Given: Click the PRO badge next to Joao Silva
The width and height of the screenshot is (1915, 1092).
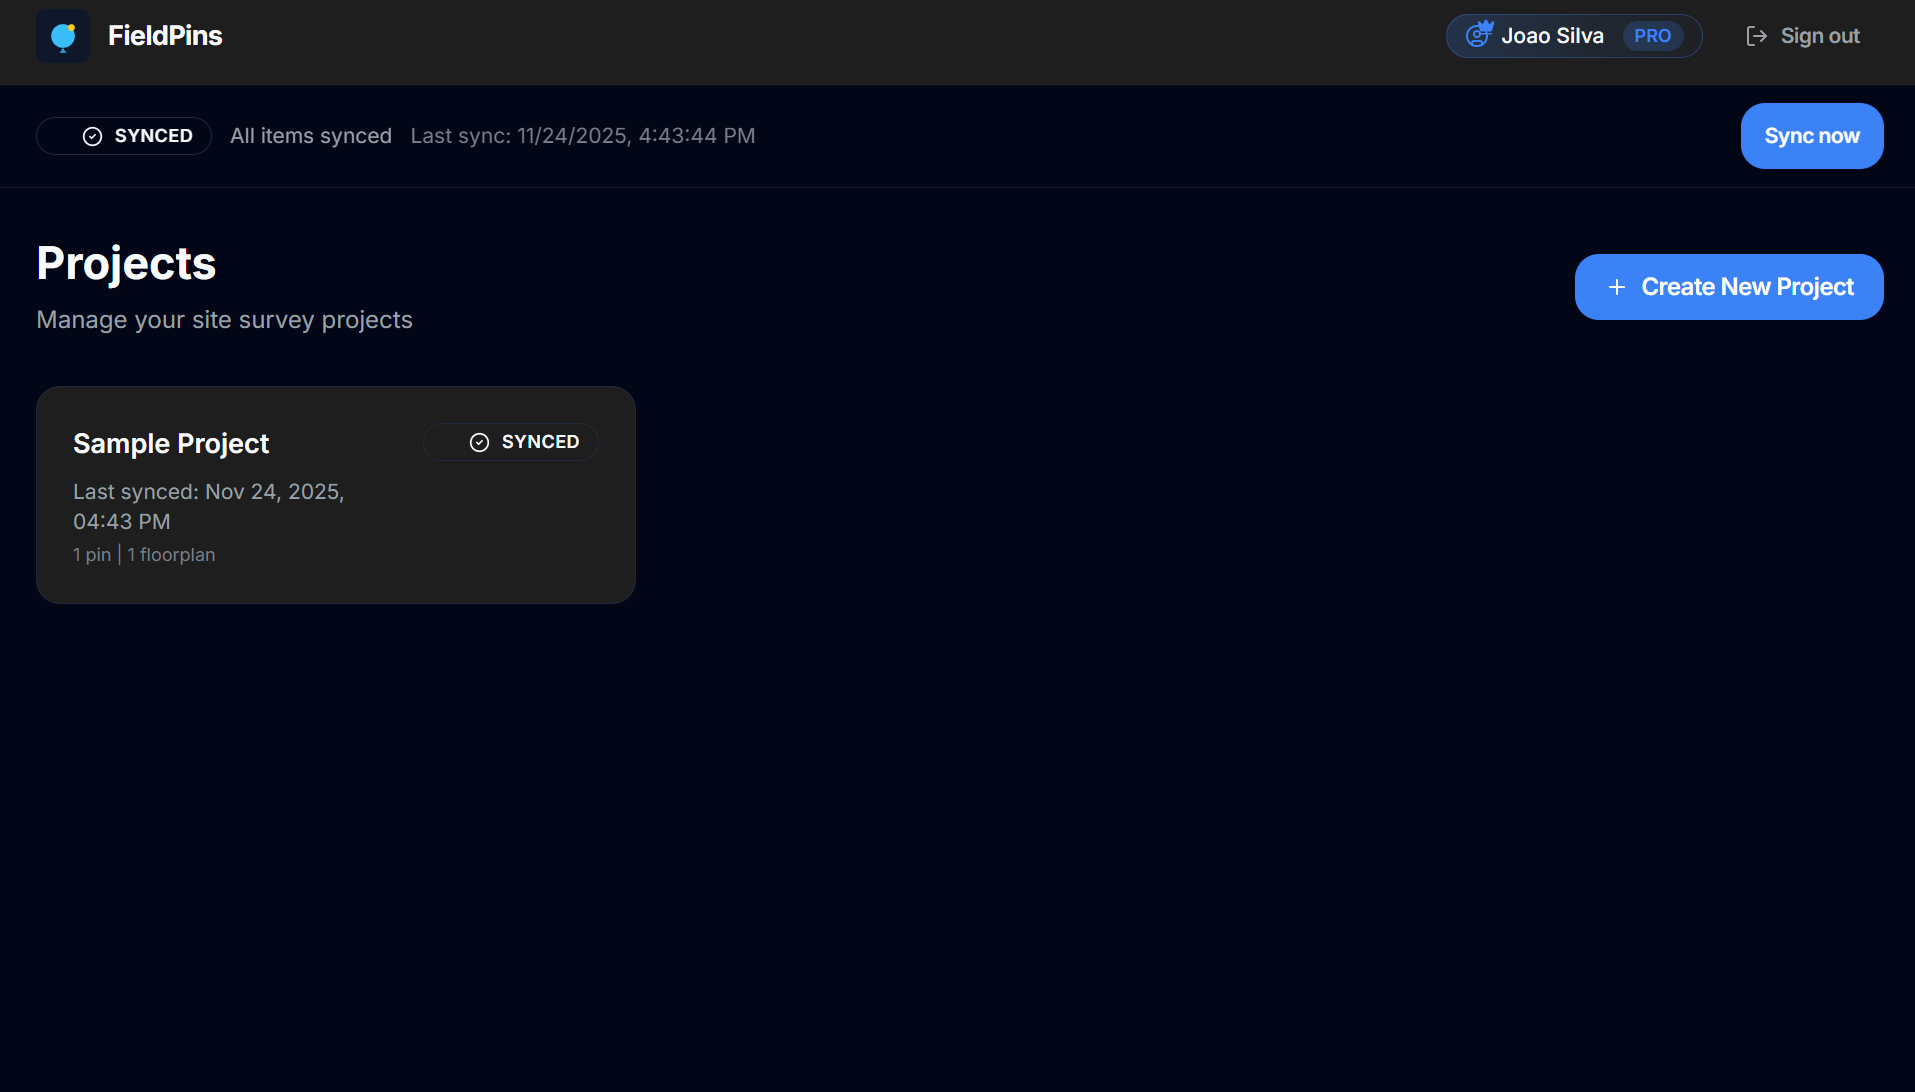Looking at the screenshot, I should coord(1652,35).
